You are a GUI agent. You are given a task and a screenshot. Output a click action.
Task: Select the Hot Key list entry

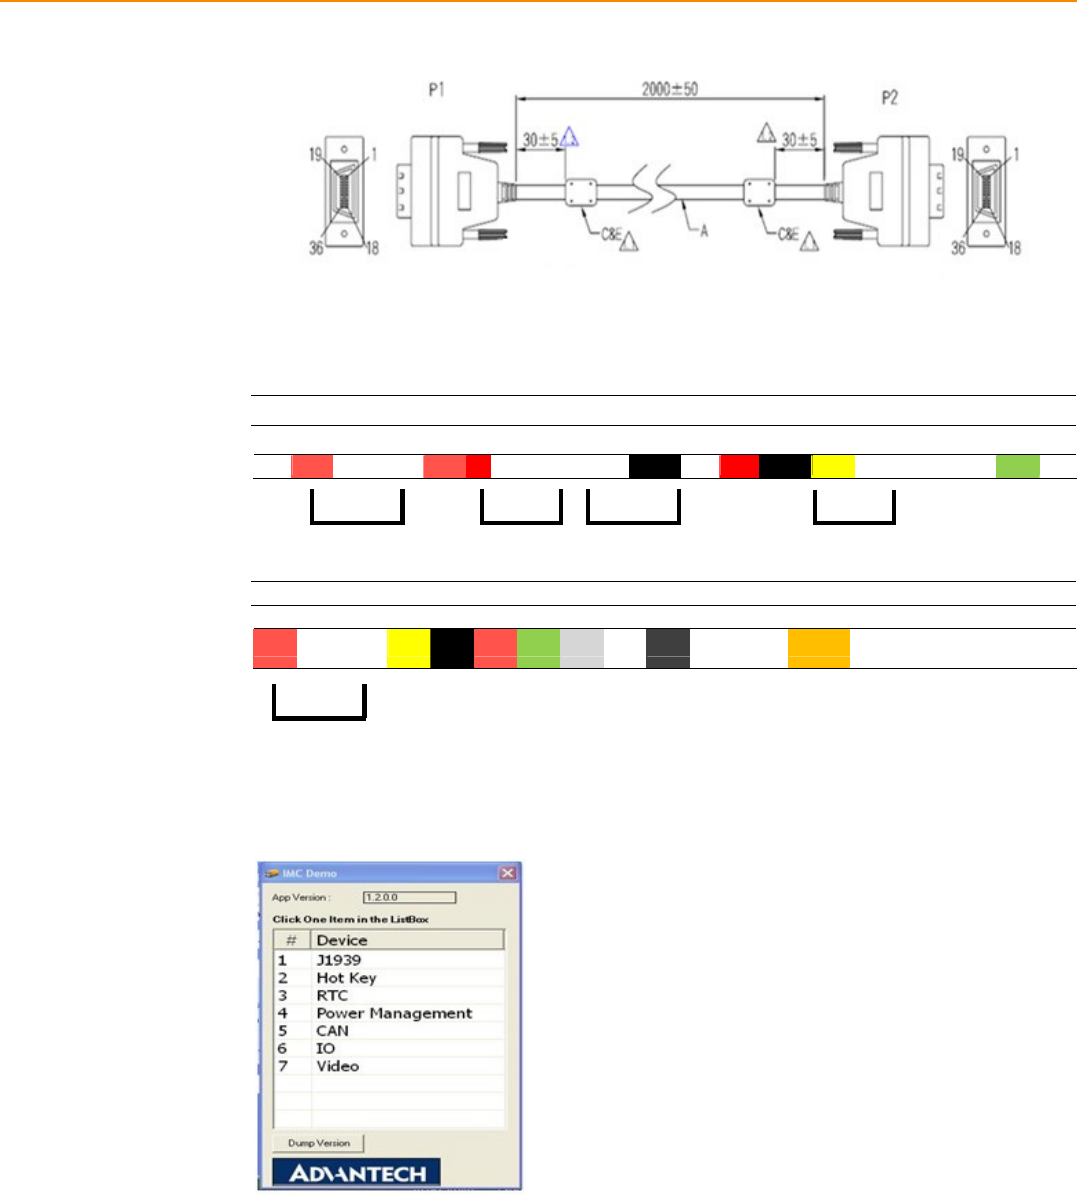pyautogui.click(x=389, y=977)
